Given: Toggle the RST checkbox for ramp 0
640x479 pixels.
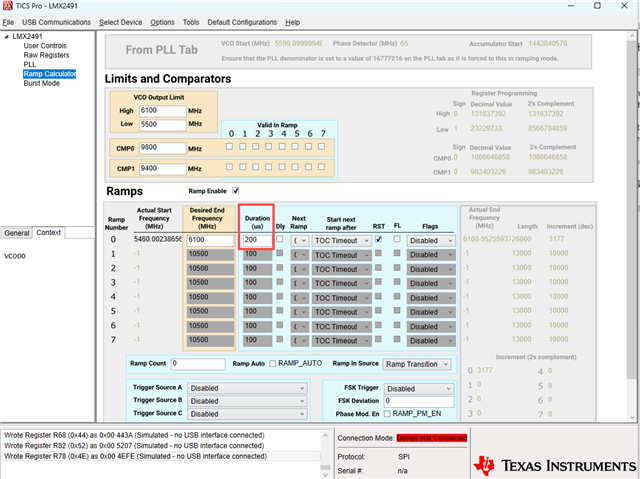Looking at the screenshot, I should click(x=378, y=240).
